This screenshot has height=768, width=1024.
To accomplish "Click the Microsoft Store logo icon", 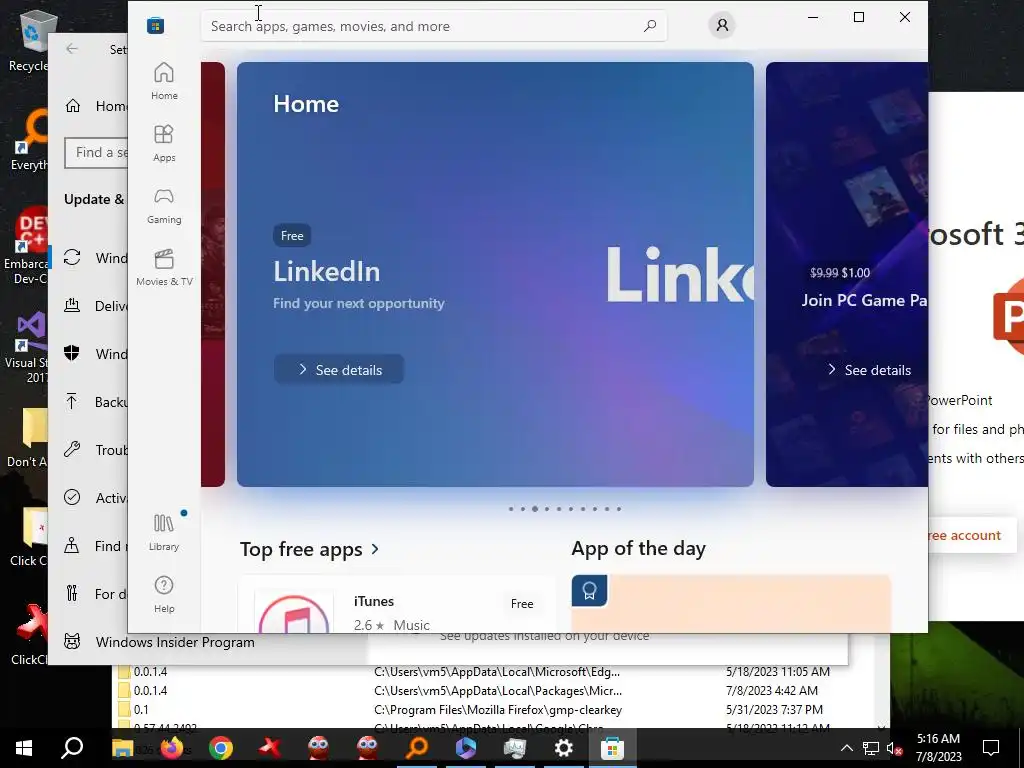I will [x=155, y=25].
